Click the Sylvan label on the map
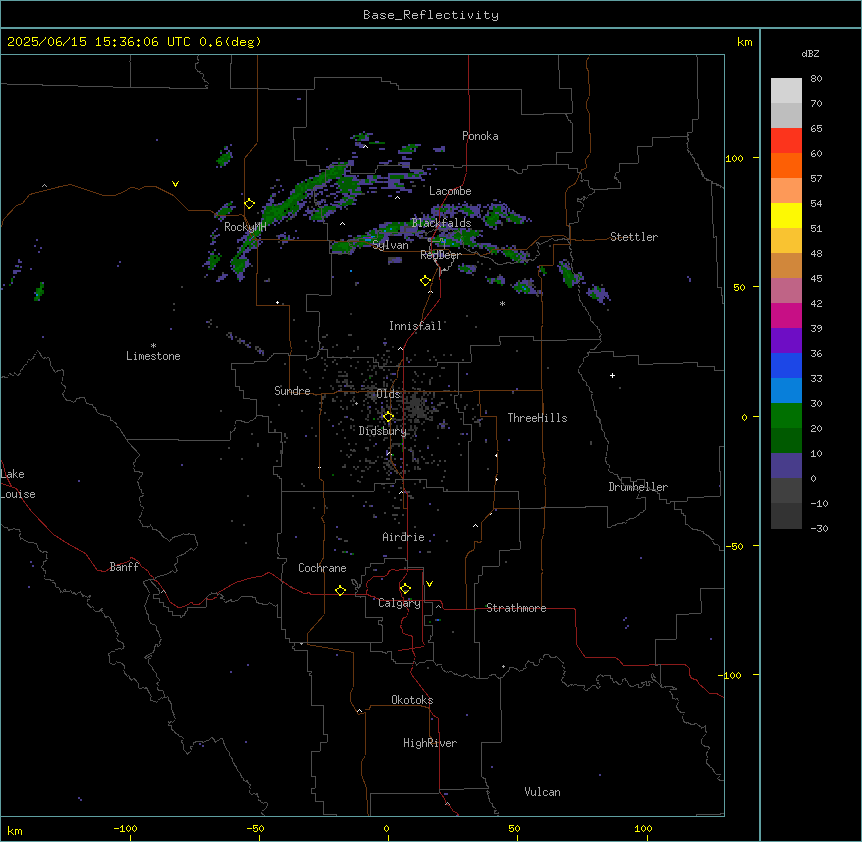This screenshot has width=862, height=842. click(x=390, y=245)
